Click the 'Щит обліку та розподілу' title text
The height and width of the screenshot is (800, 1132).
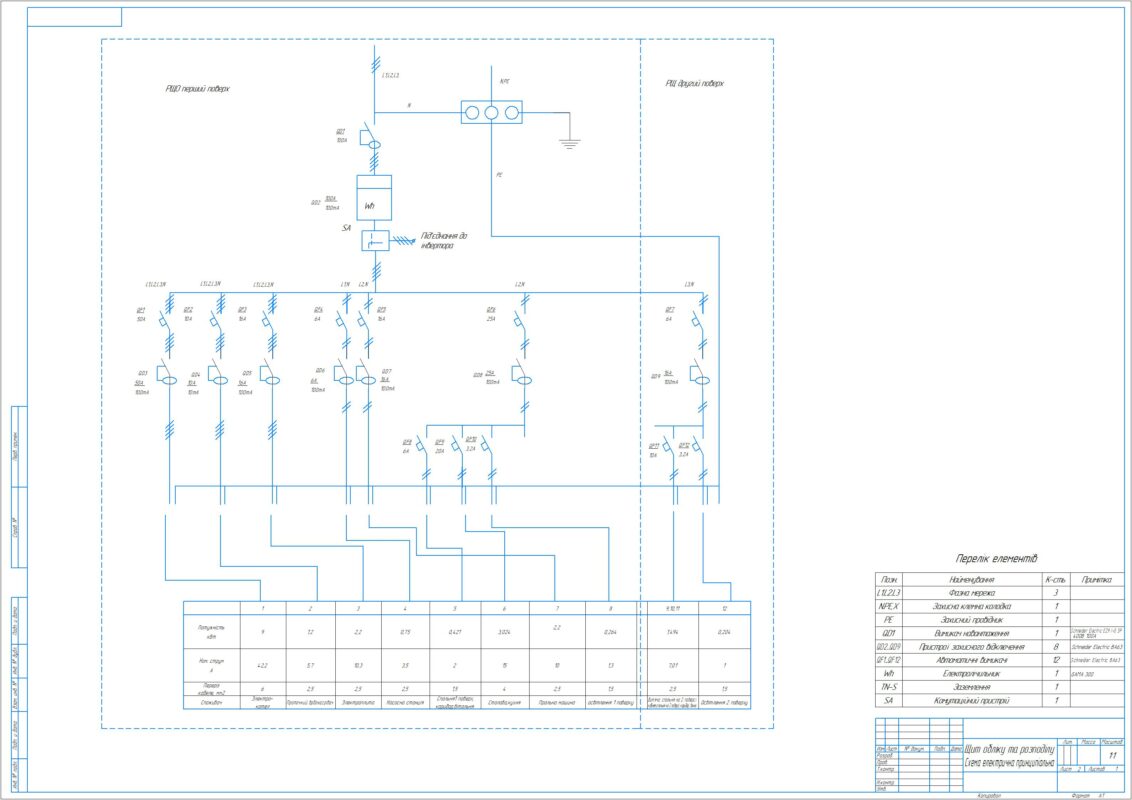tap(1009, 749)
